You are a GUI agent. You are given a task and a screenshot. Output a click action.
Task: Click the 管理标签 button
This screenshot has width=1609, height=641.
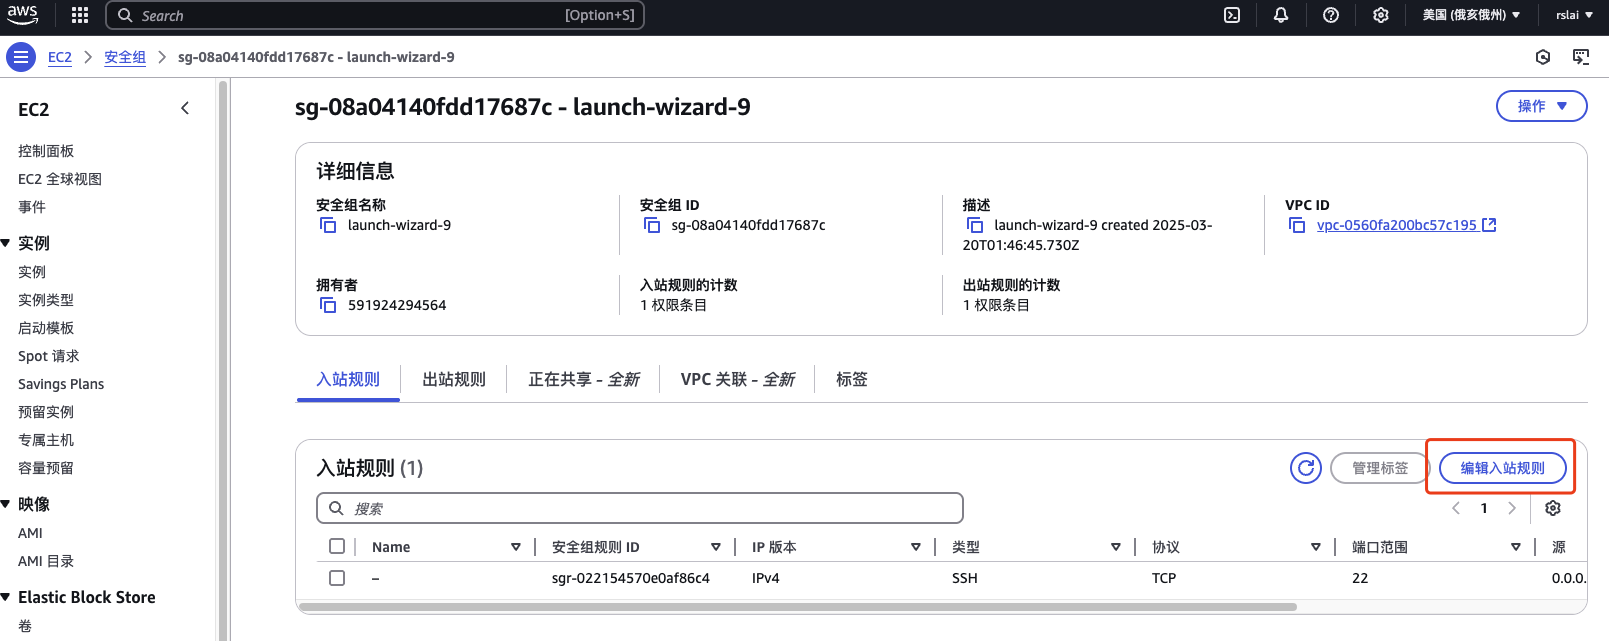pyautogui.click(x=1380, y=468)
